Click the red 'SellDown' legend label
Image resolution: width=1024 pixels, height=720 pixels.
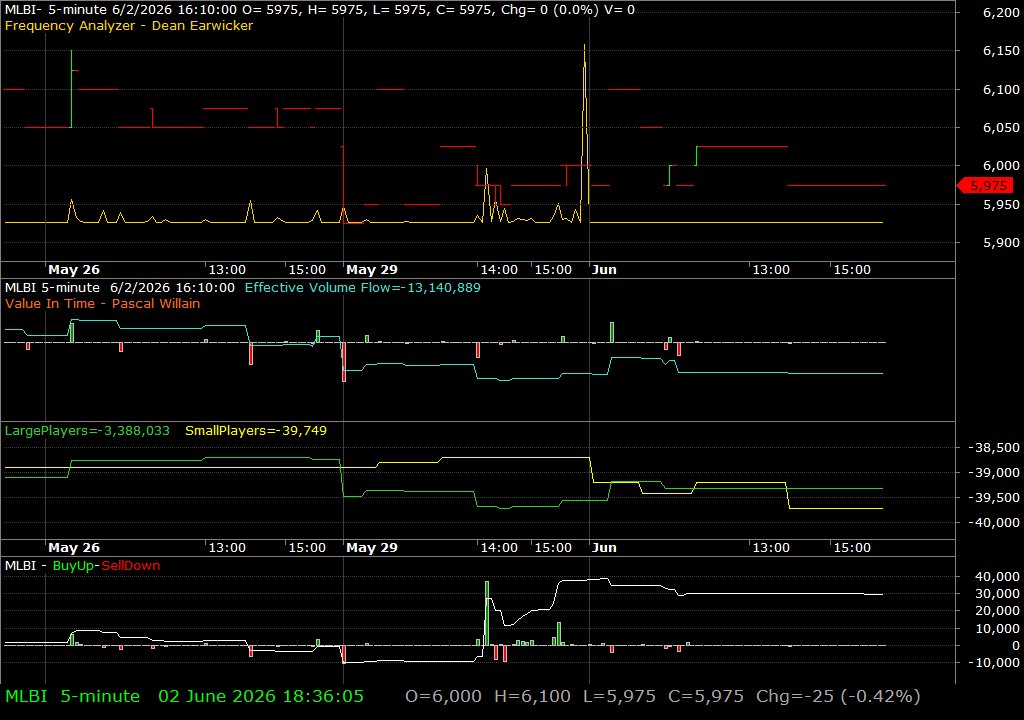tap(131, 566)
